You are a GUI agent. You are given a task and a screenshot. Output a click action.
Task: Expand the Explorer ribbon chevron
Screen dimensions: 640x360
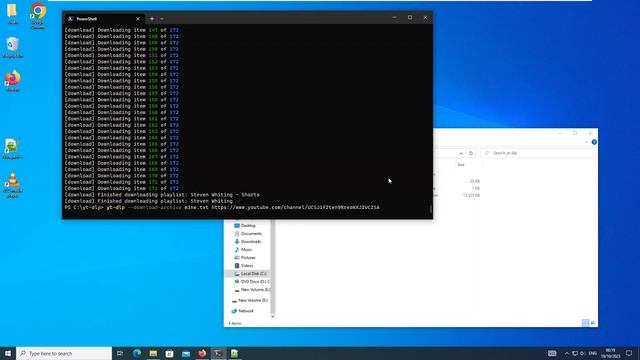click(x=587, y=142)
